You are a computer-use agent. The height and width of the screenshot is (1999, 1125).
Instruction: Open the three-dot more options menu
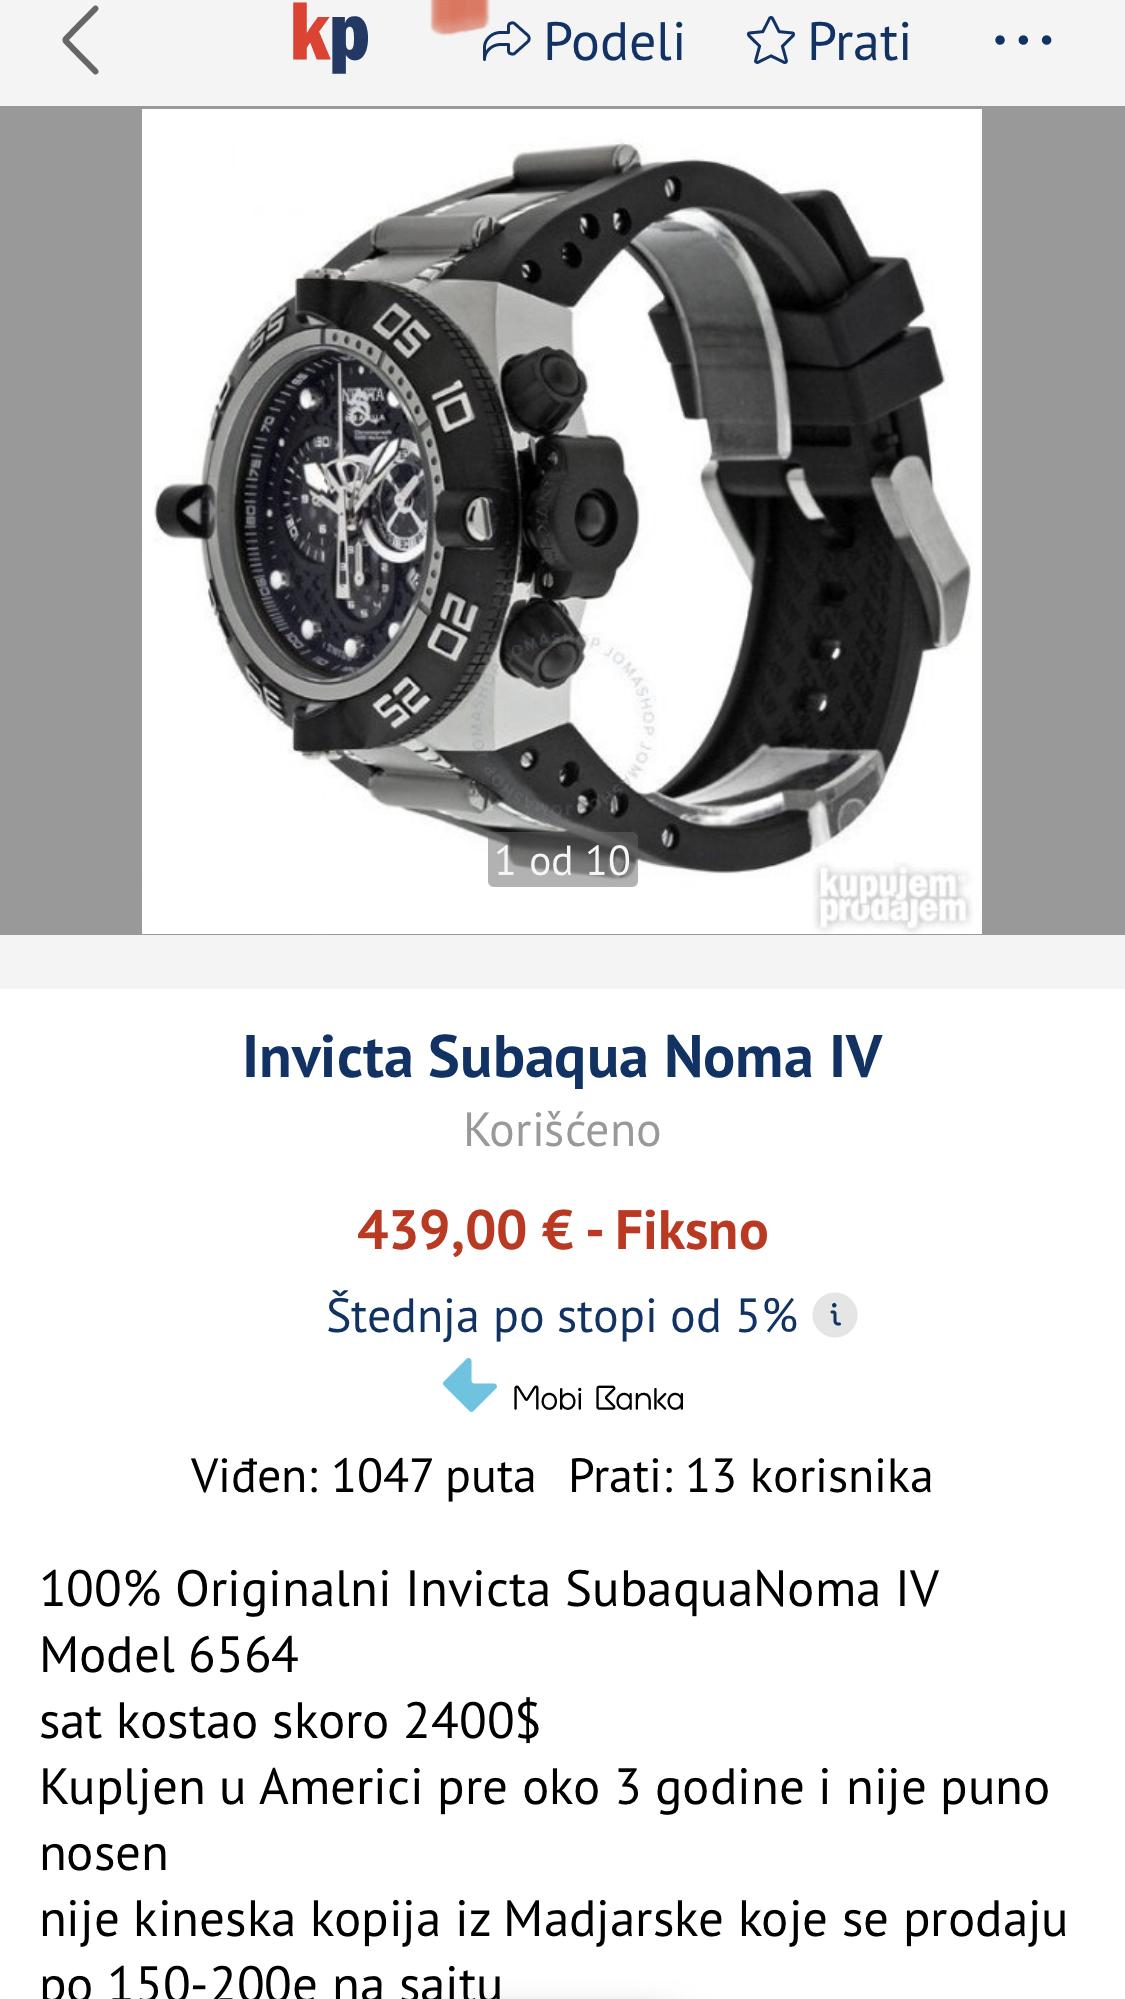click(x=1023, y=41)
